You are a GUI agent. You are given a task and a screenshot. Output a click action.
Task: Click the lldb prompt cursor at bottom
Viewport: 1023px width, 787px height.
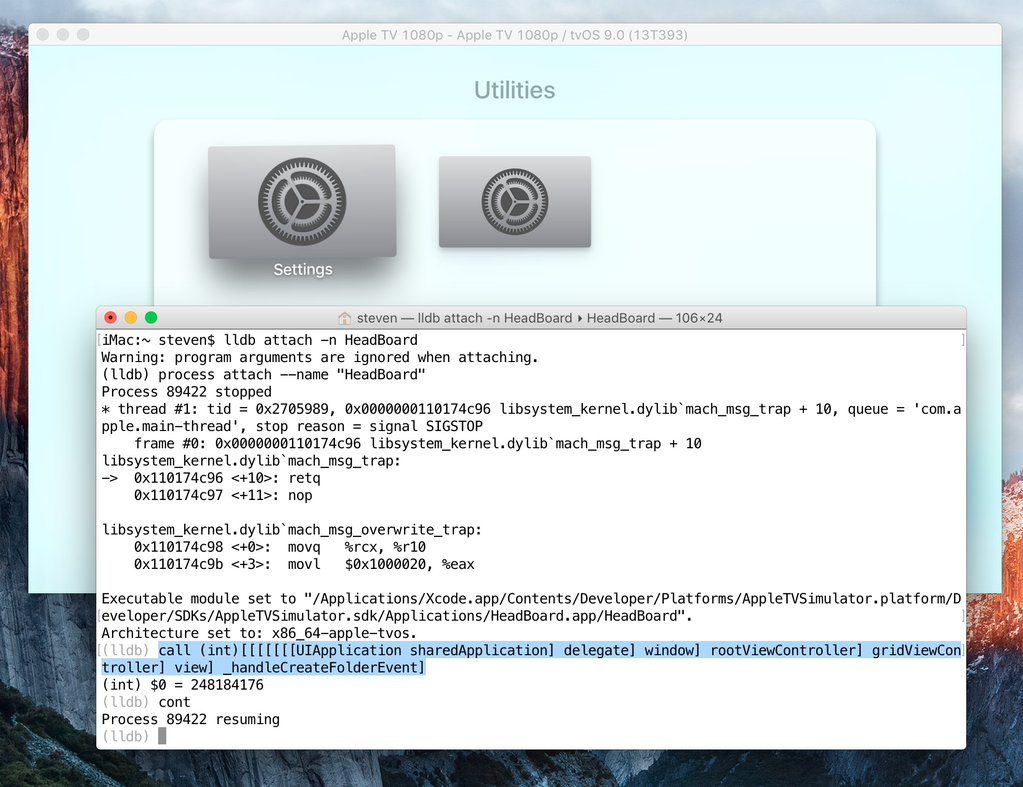162,736
